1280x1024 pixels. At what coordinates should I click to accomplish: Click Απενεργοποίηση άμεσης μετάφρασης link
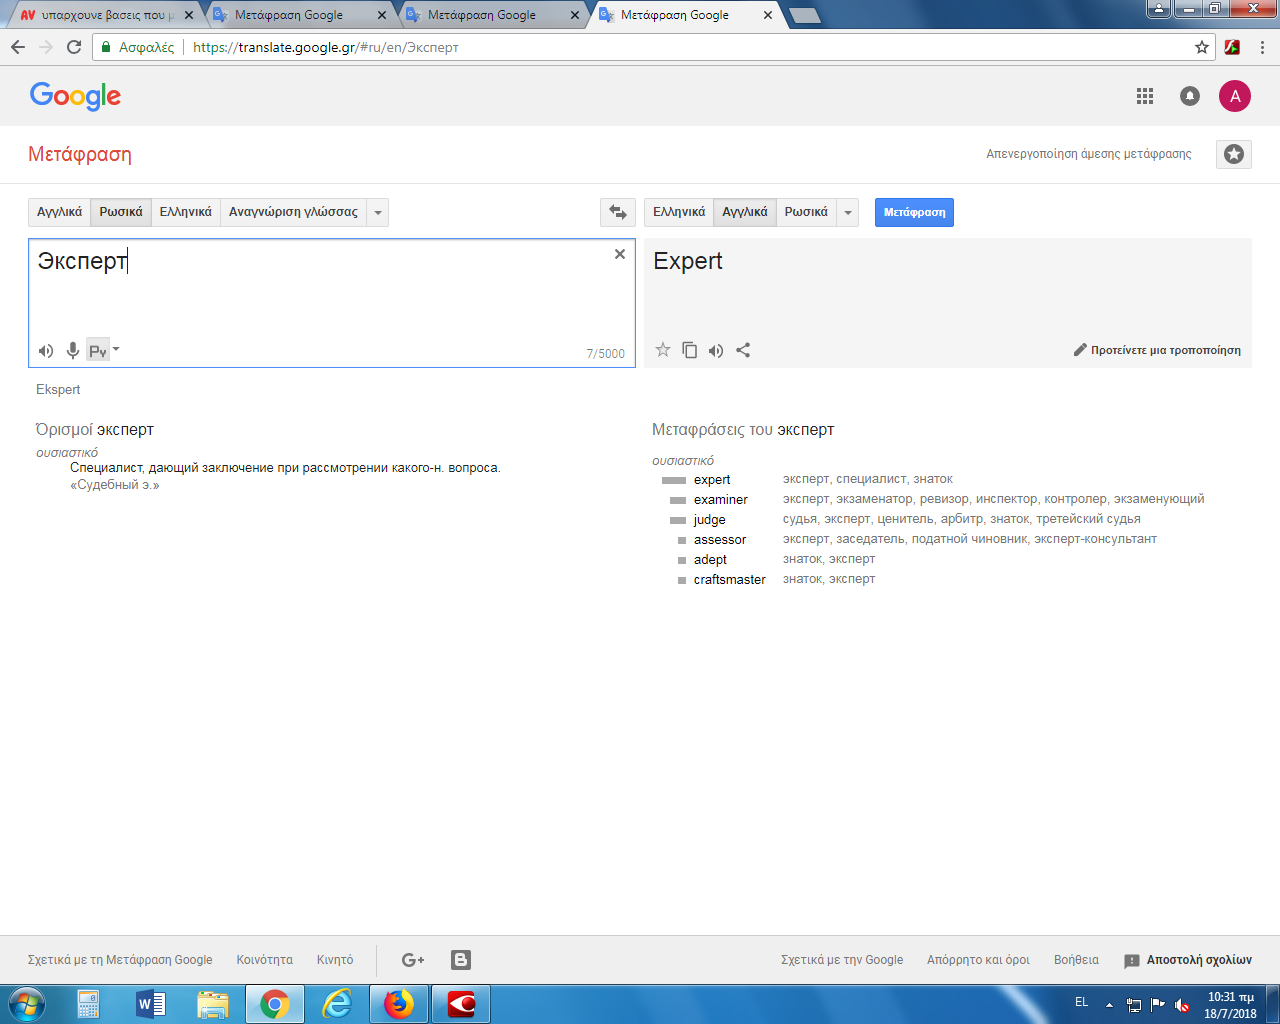tap(1089, 154)
